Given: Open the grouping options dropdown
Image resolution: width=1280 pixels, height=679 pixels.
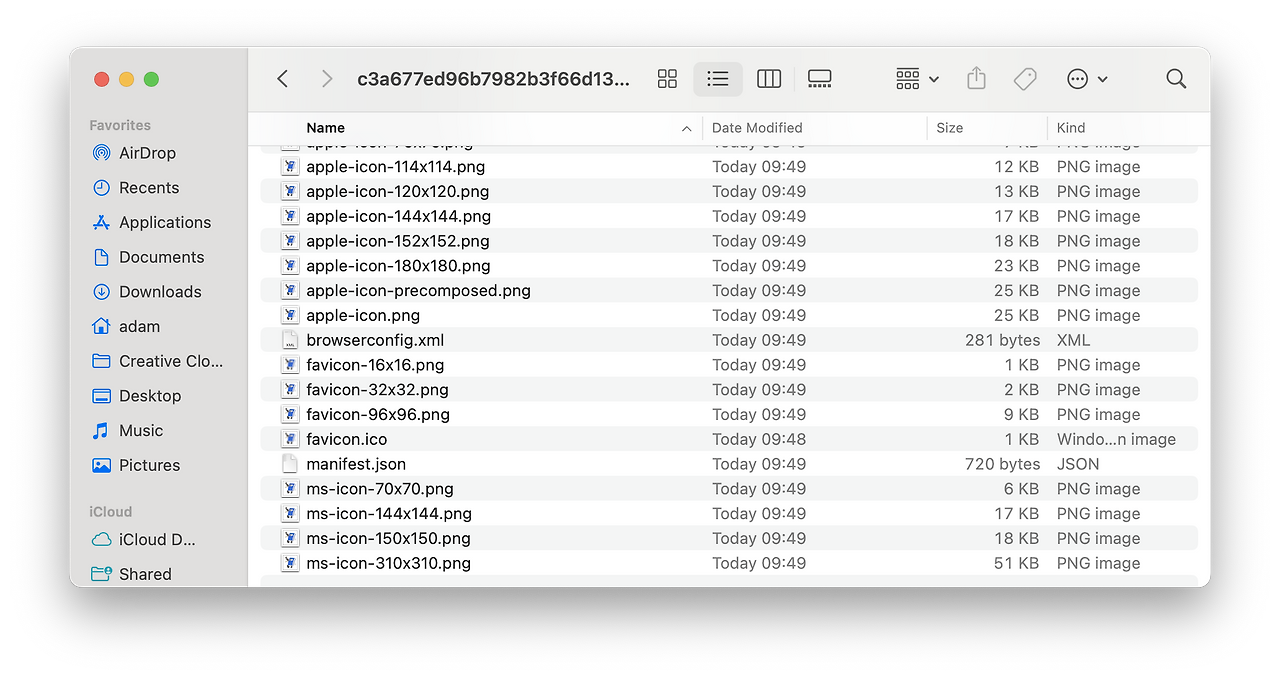Looking at the screenshot, I should point(915,78).
